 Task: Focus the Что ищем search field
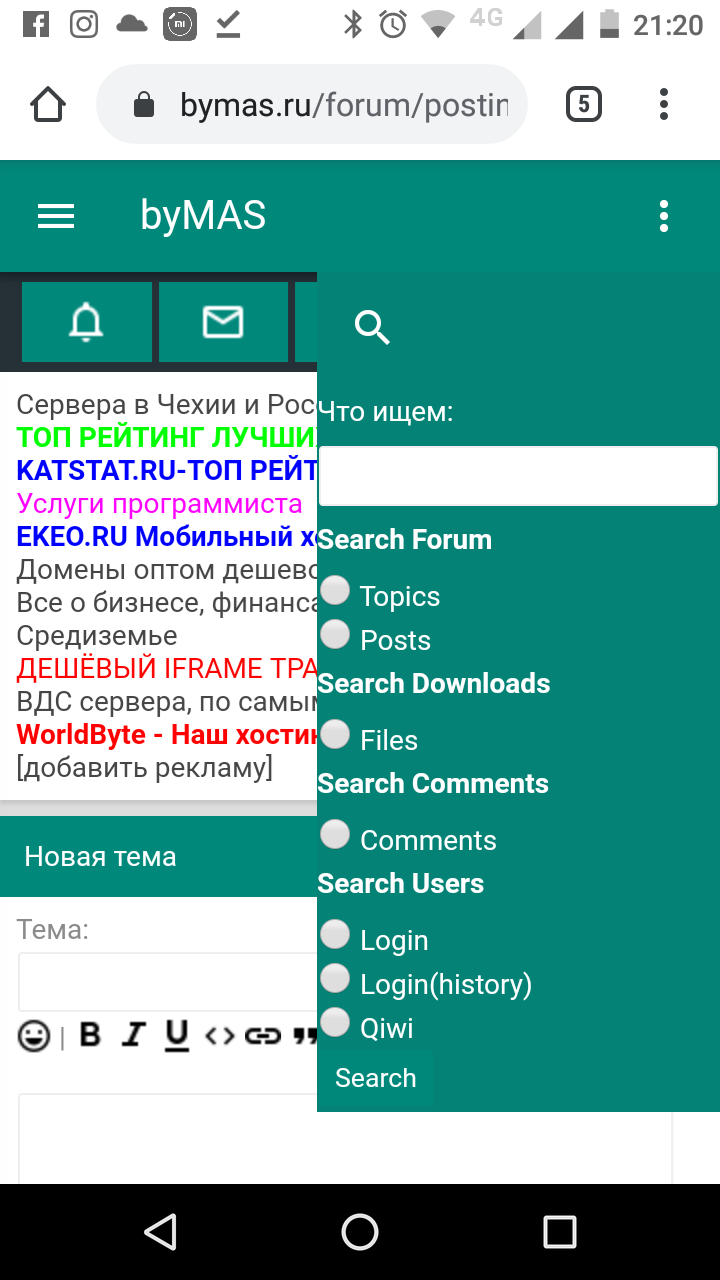(x=518, y=476)
